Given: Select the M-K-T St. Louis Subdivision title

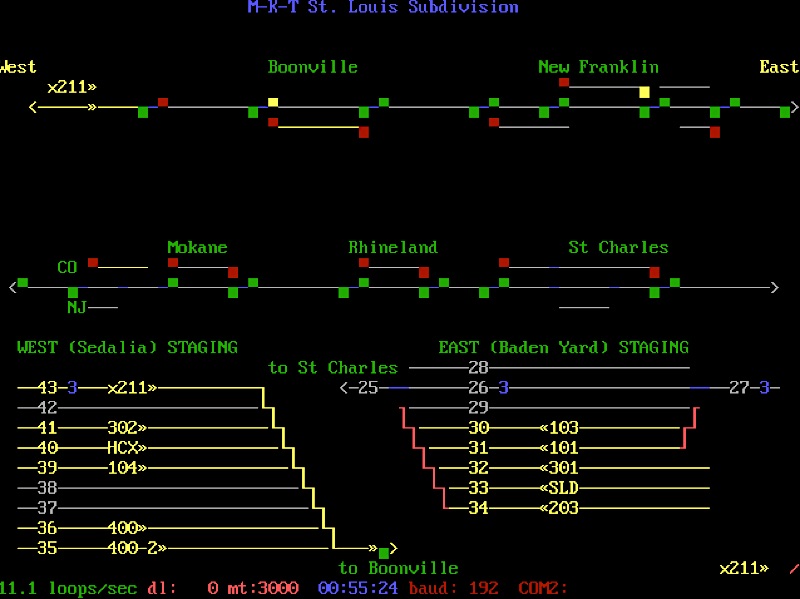Looking at the screenshot, I should (x=383, y=7).
